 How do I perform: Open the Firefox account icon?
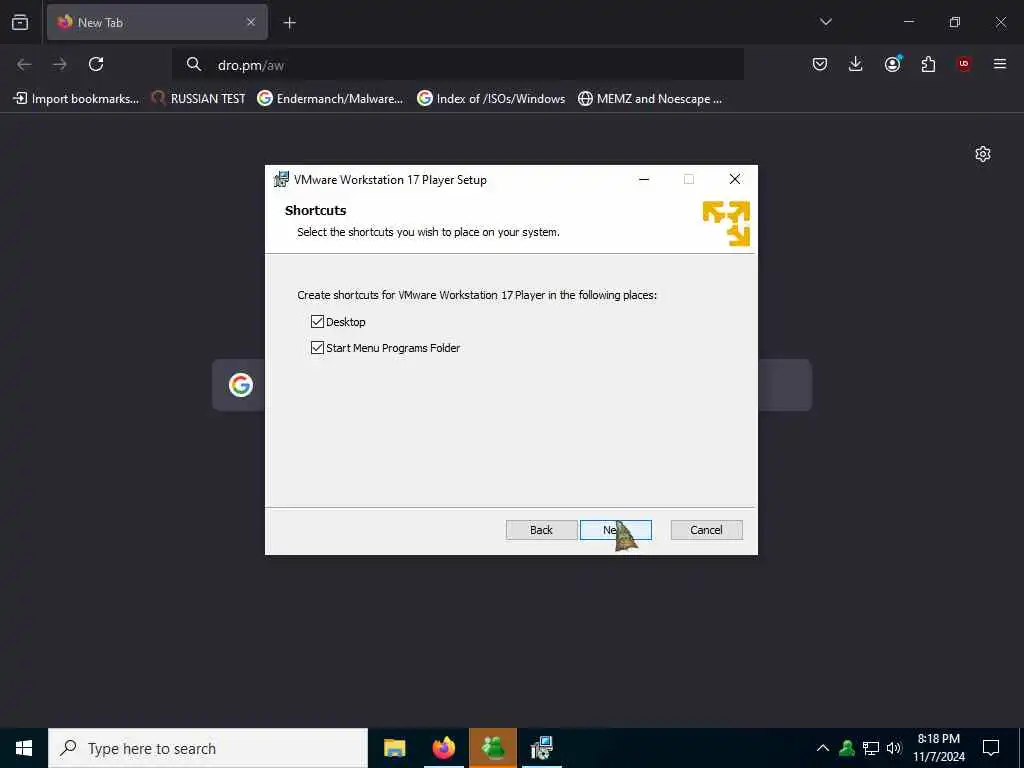(892, 64)
